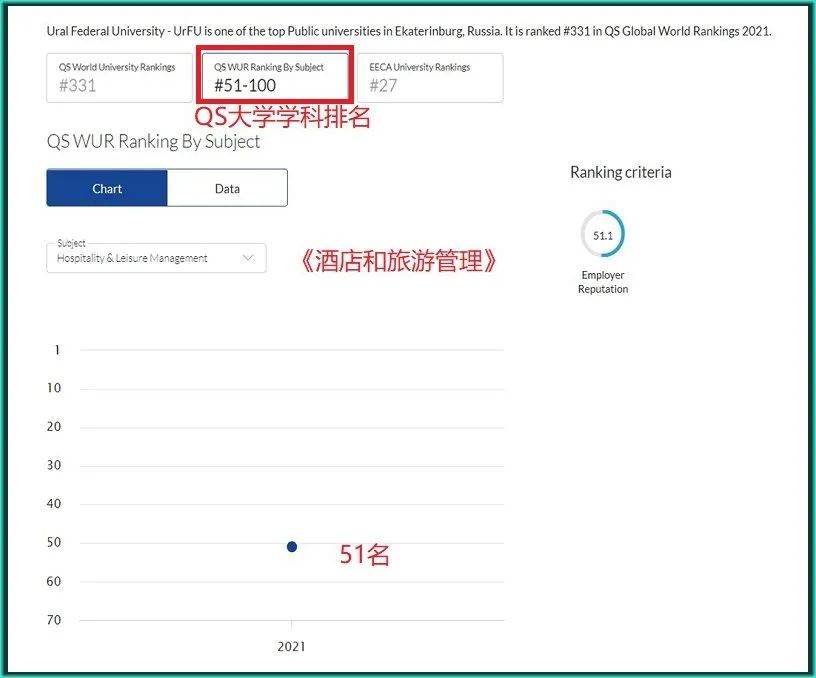Click the Ural Federal University description sentence

click(409, 31)
